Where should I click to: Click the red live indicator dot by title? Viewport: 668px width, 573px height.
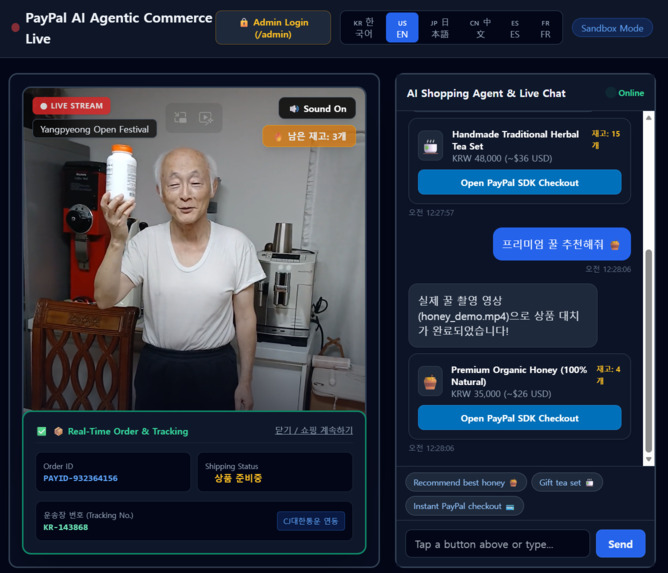[x=15, y=28]
